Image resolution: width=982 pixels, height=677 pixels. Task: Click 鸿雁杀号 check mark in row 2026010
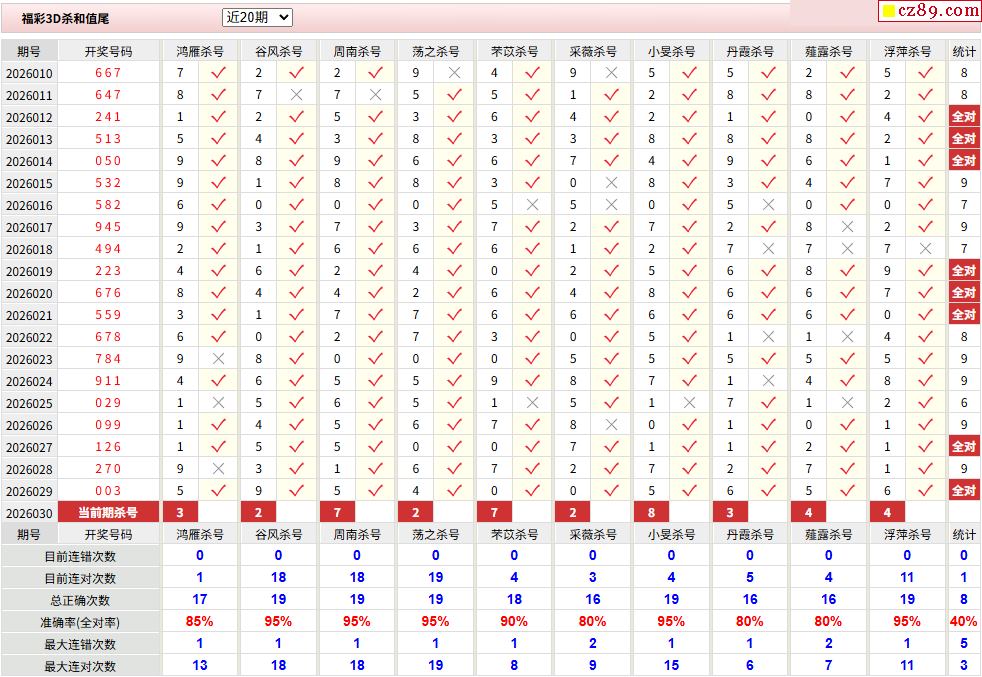click(218, 73)
